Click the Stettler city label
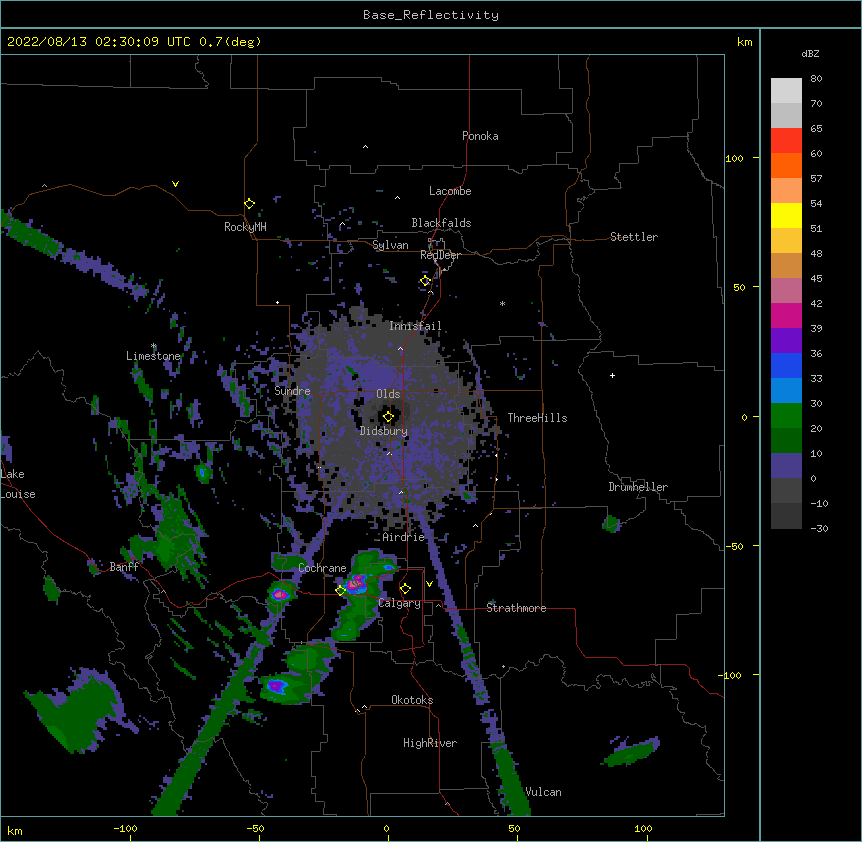 point(634,237)
